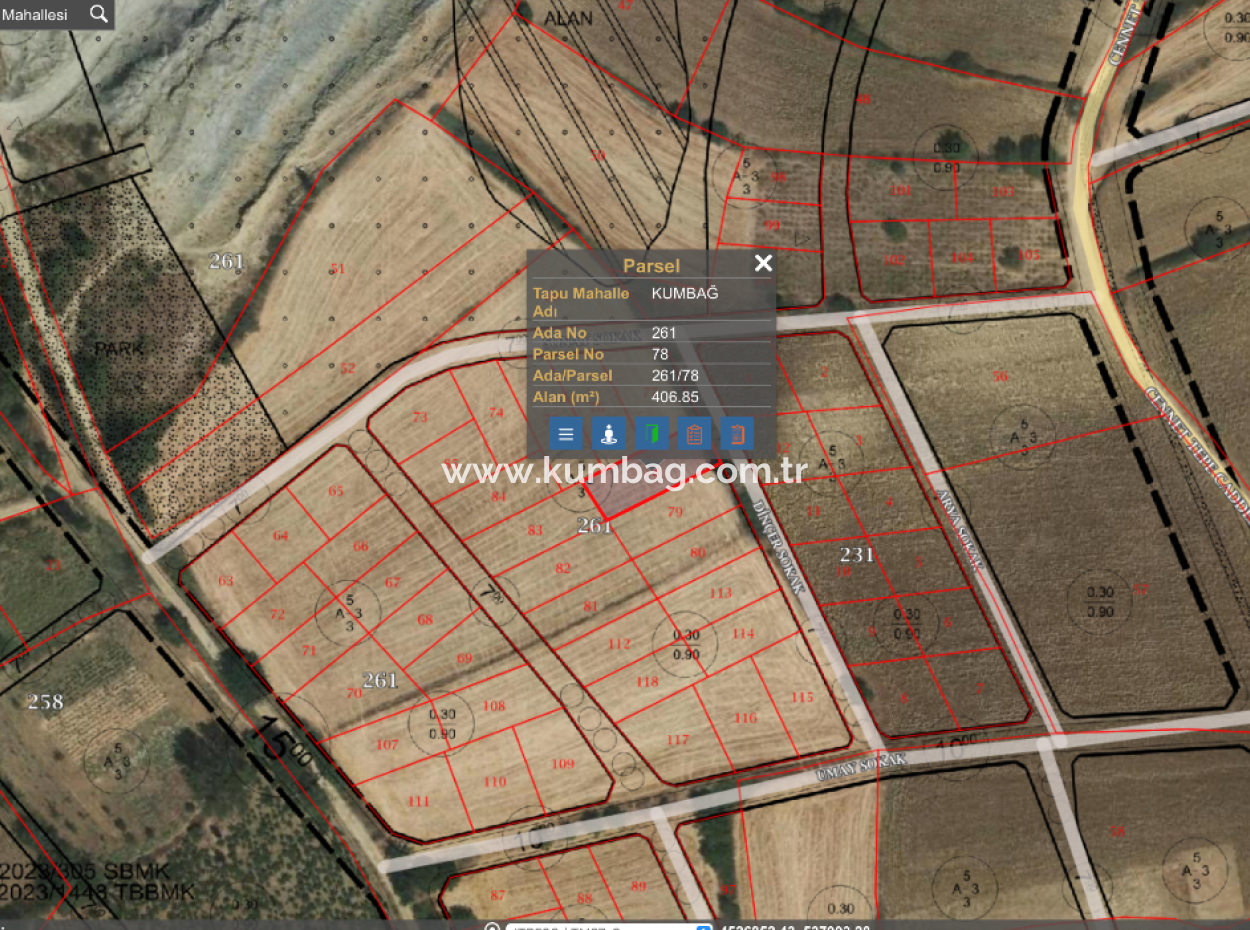Click the small blue icon near the coordinate field
This screenshot has height=930, width=1250.
(703, 926)
